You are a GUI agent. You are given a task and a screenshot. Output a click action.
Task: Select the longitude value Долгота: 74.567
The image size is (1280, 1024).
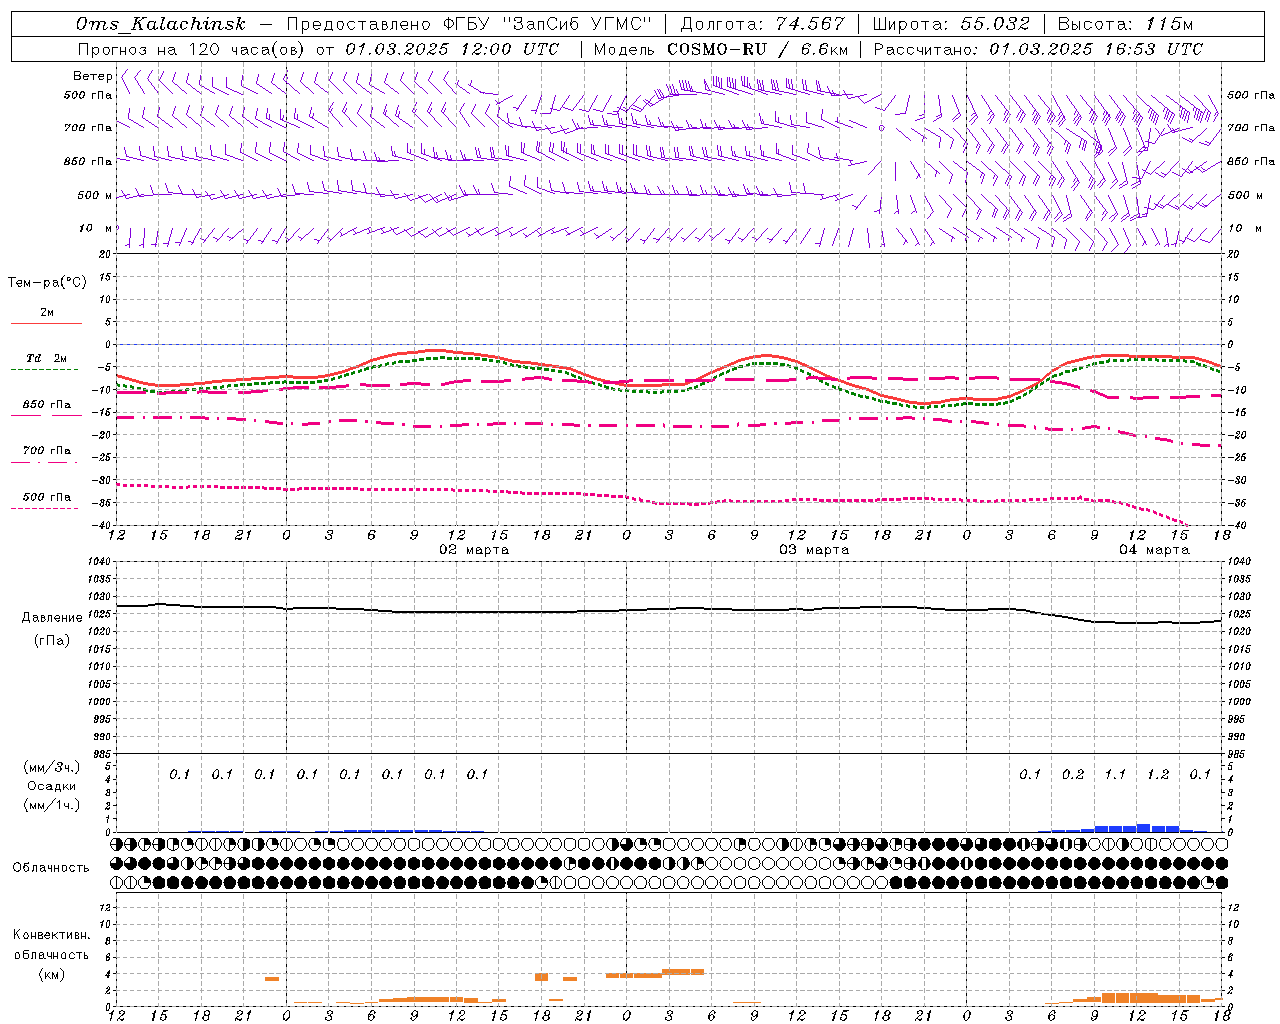point(762,24)
